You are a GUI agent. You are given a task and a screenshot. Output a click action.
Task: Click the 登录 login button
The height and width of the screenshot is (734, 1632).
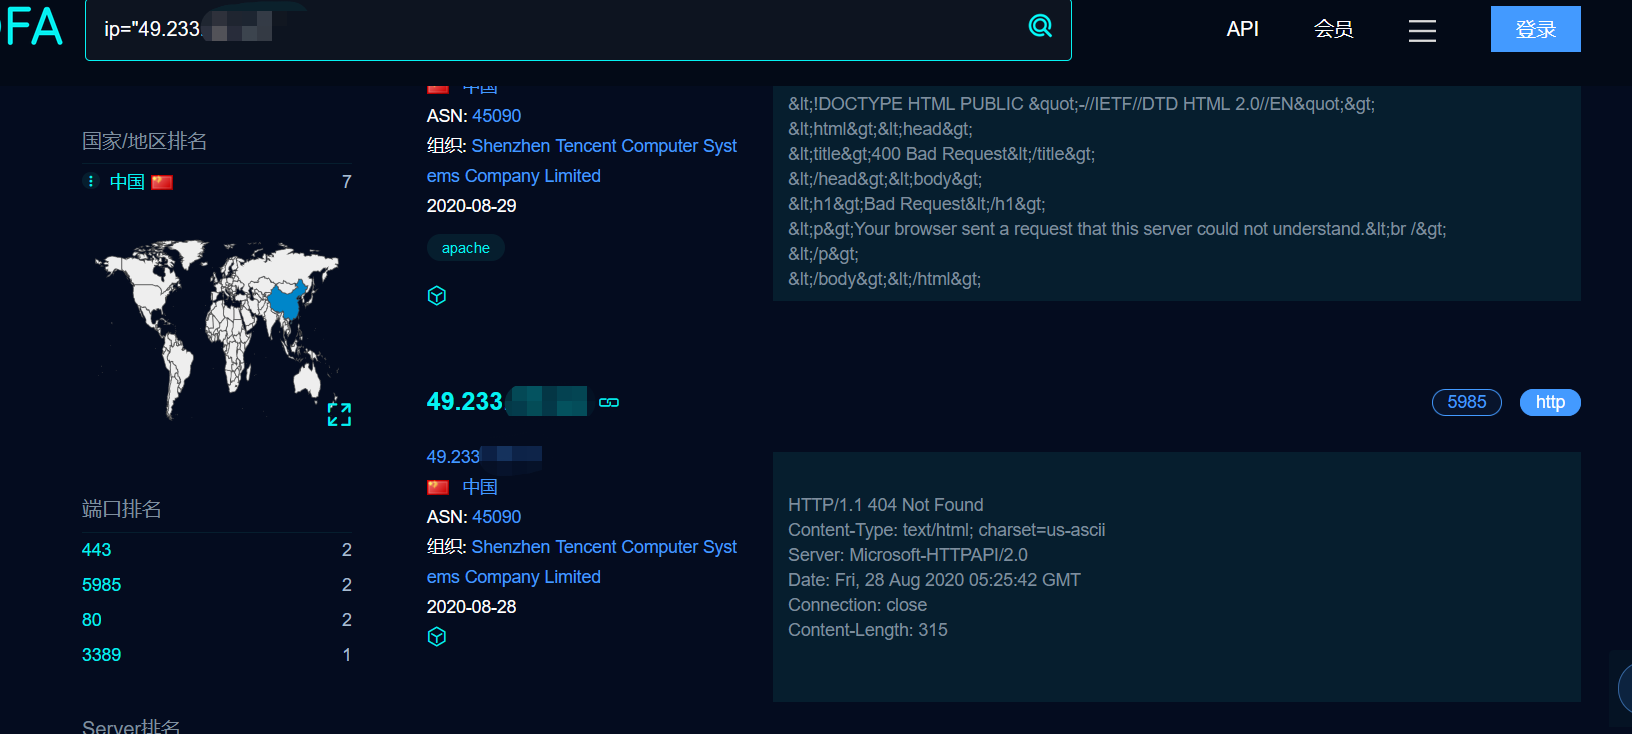tap(1535, 29)
